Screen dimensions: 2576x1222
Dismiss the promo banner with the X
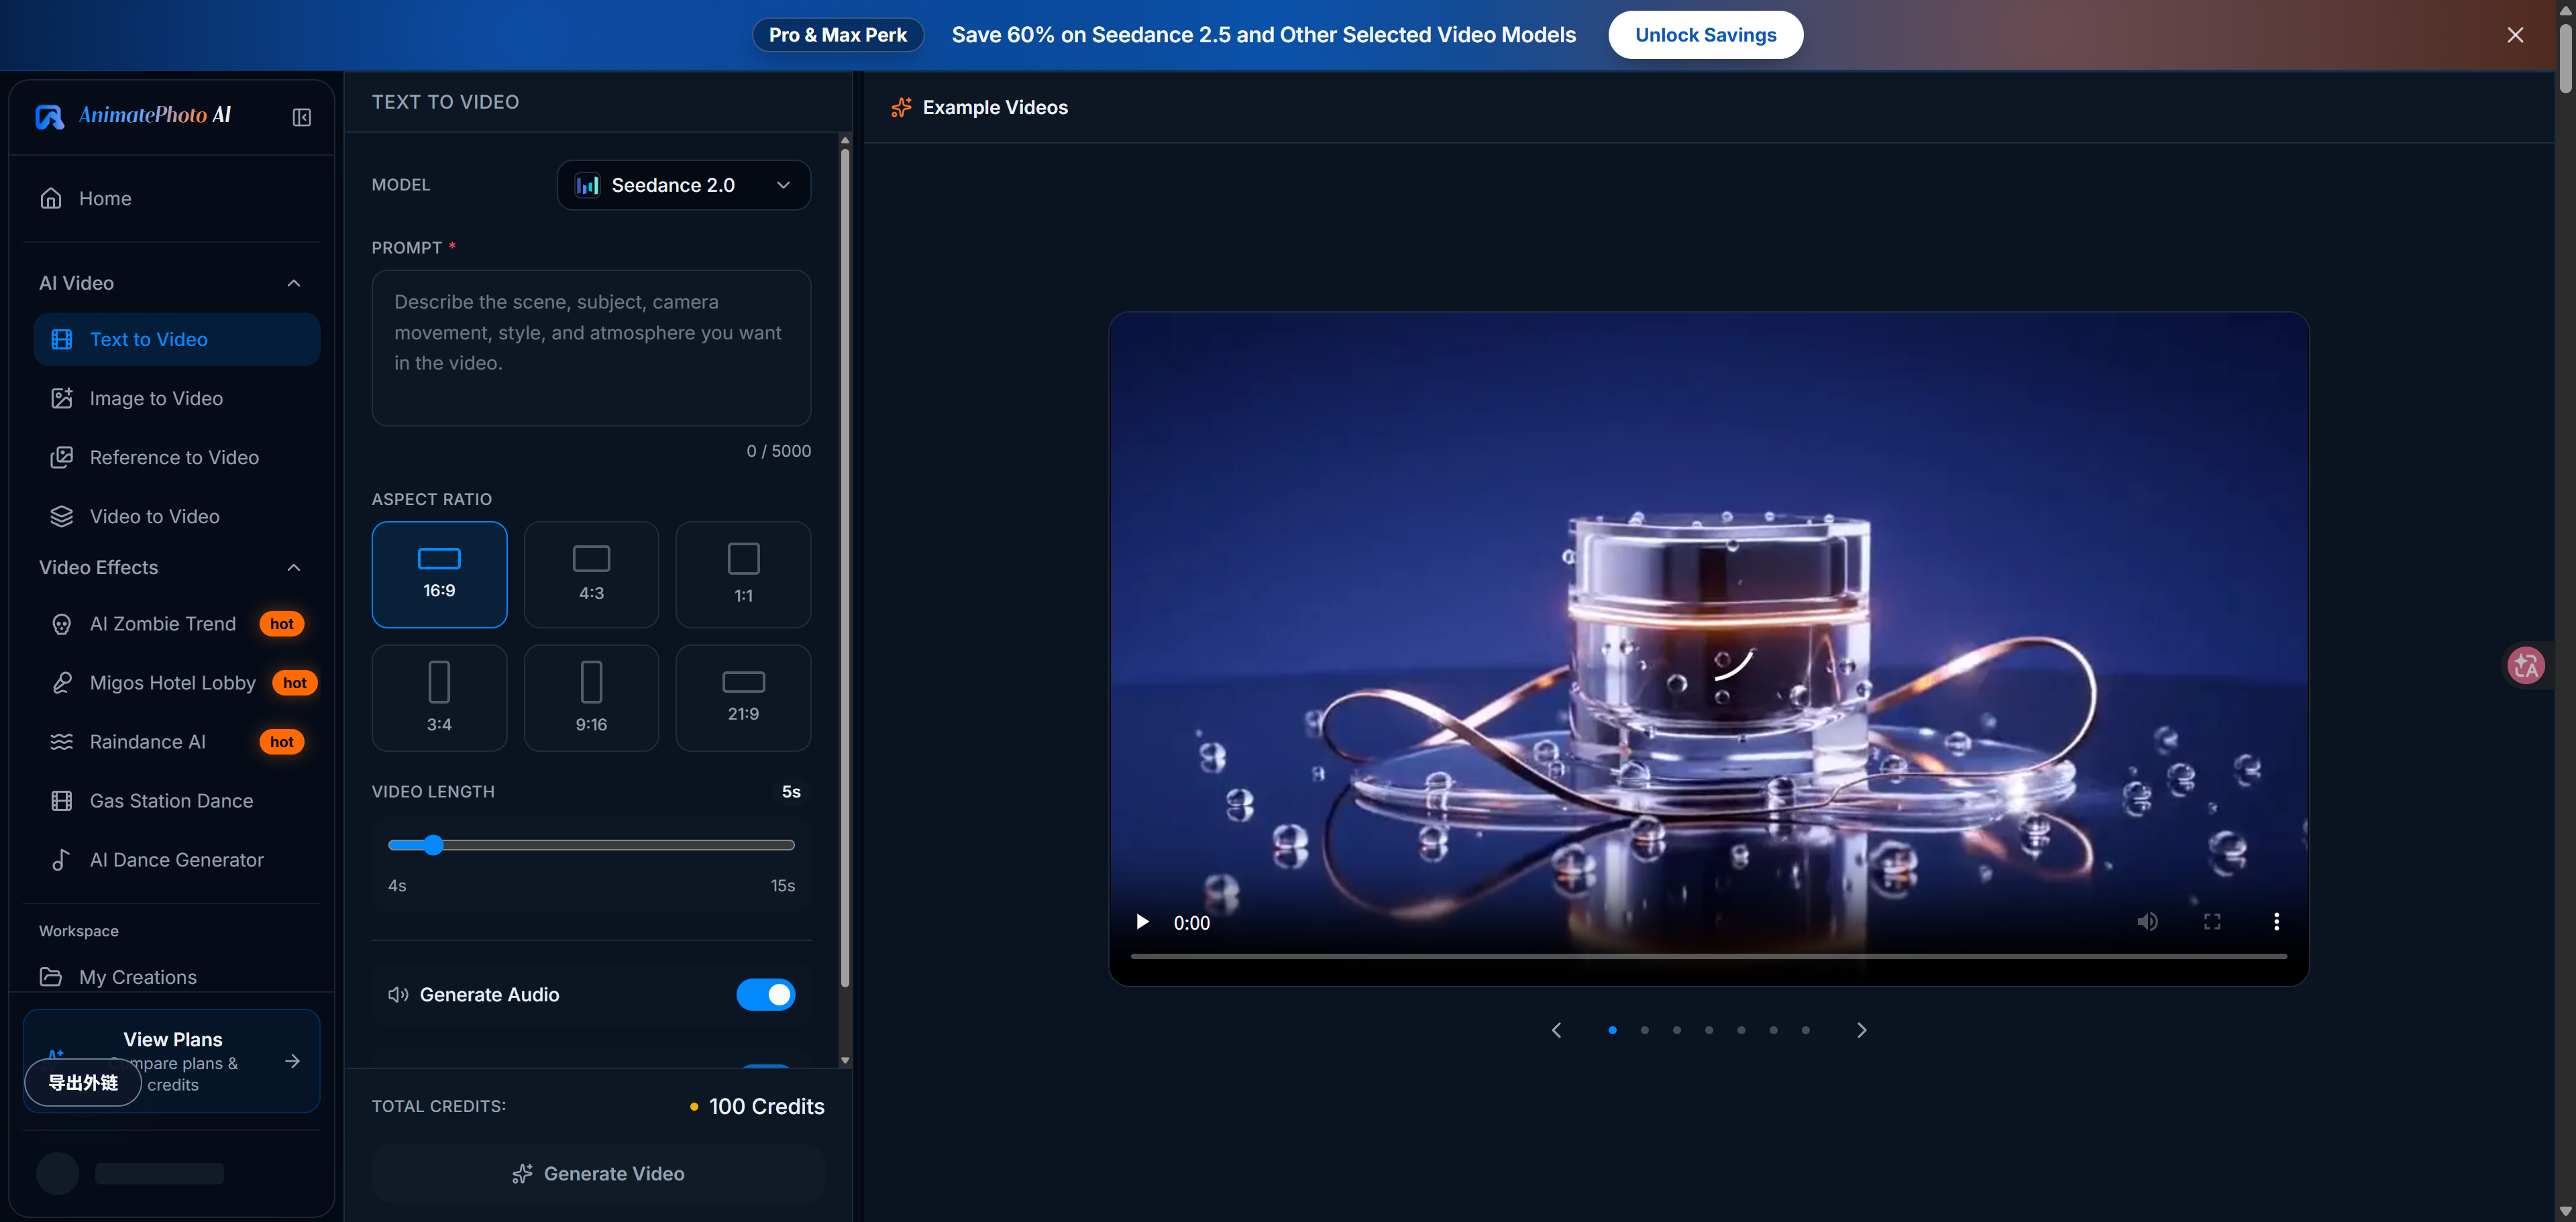[x=2515, y=35]
